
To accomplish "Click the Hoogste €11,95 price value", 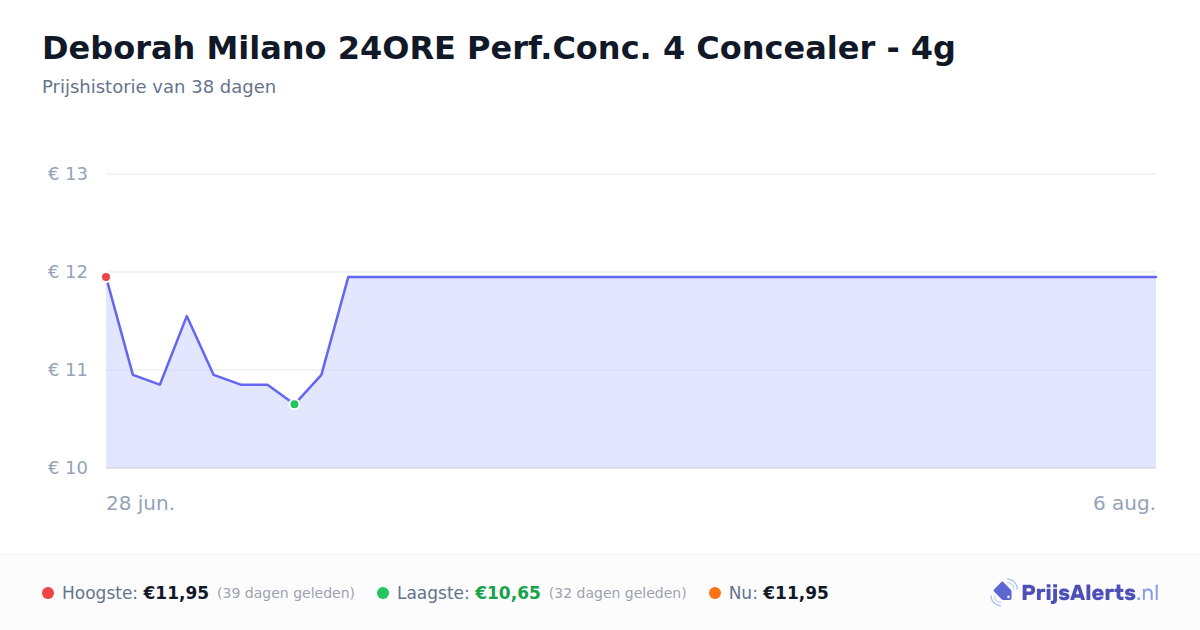I will (x=176, y=593).
